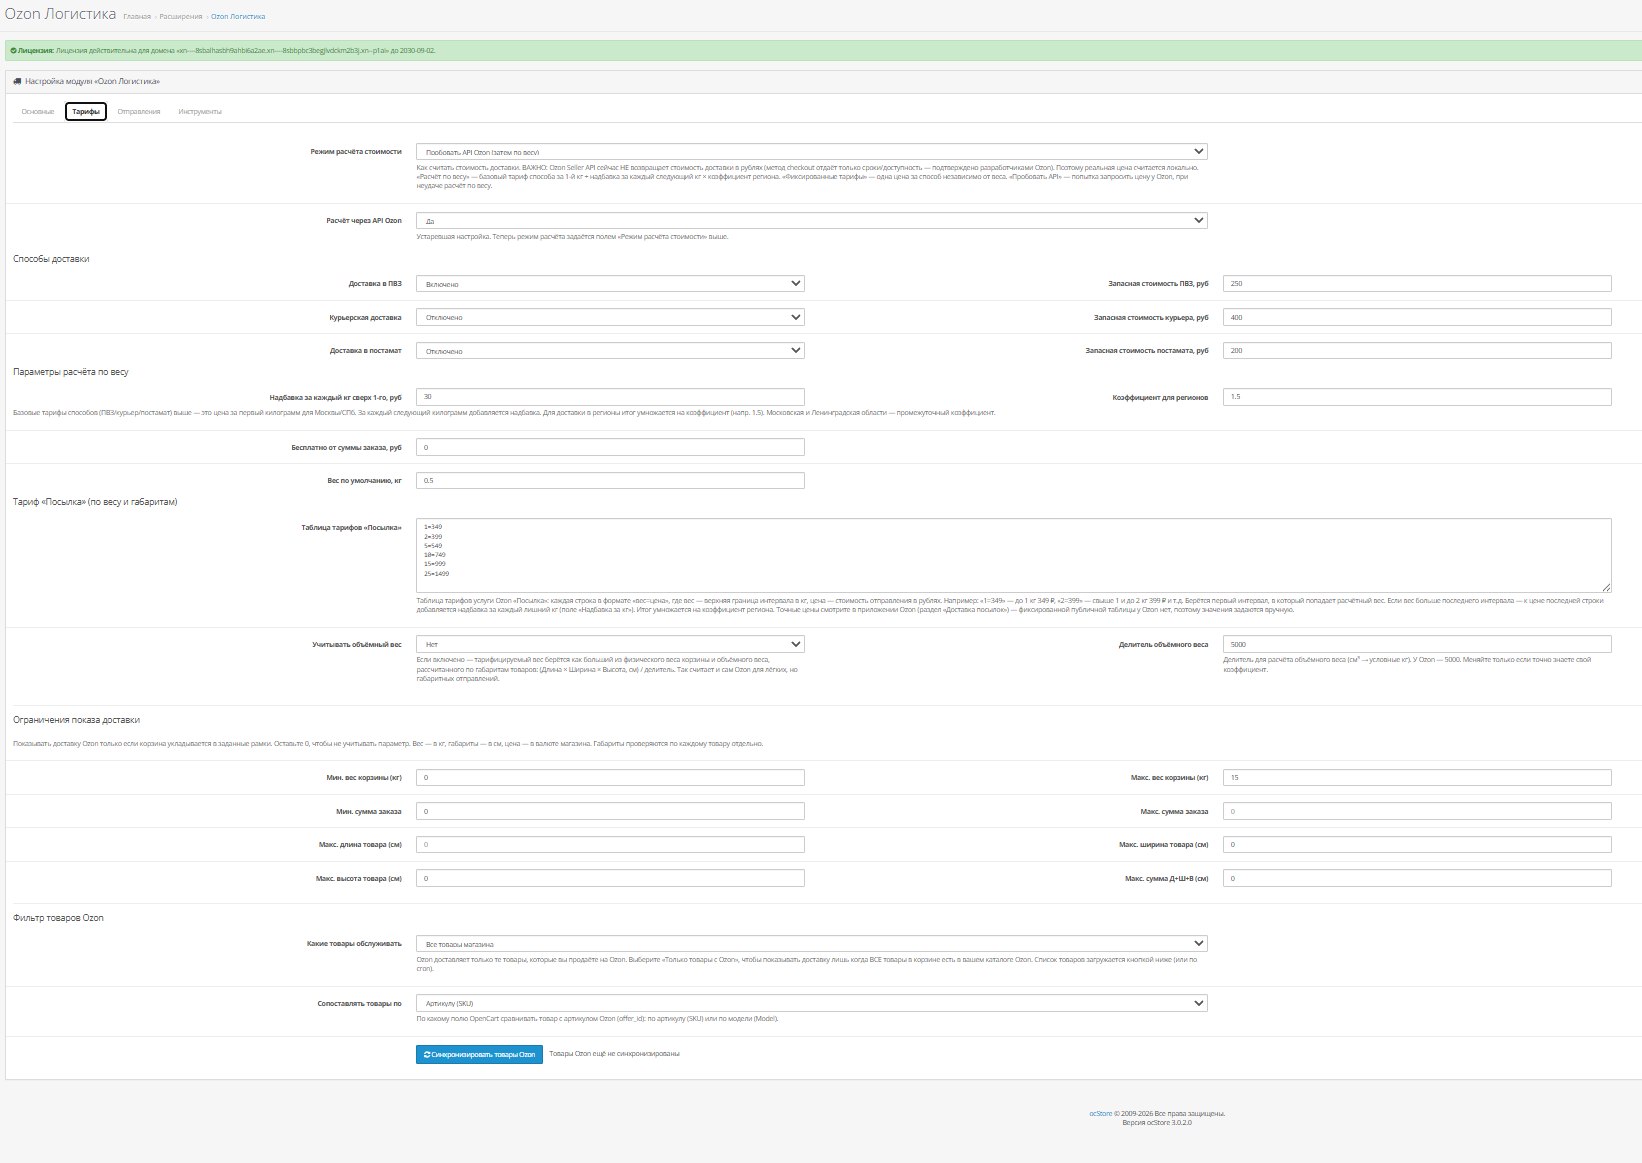Expand the Какие товары обслуживать dropdown
Viewport: 1642px width, 1163px height.
coord(812,944)
